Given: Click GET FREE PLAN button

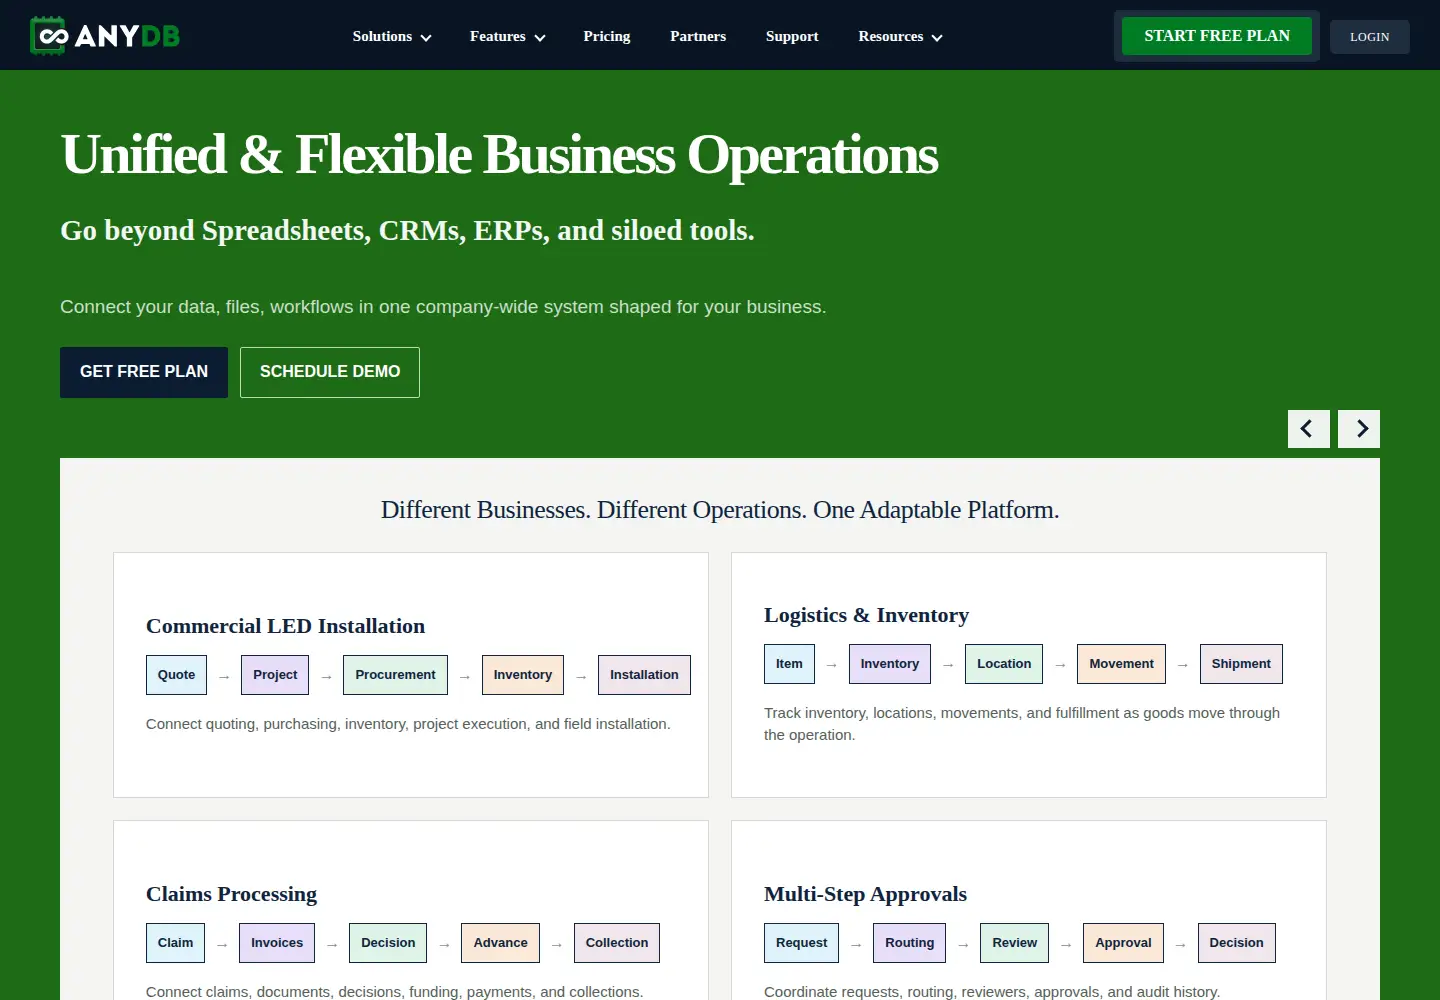Looking at the screenshot, I should tap(144, 372).
